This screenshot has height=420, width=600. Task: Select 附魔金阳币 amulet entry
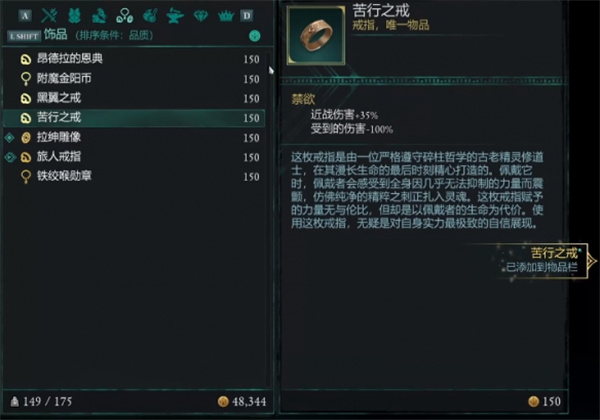[x=134, y=78]
